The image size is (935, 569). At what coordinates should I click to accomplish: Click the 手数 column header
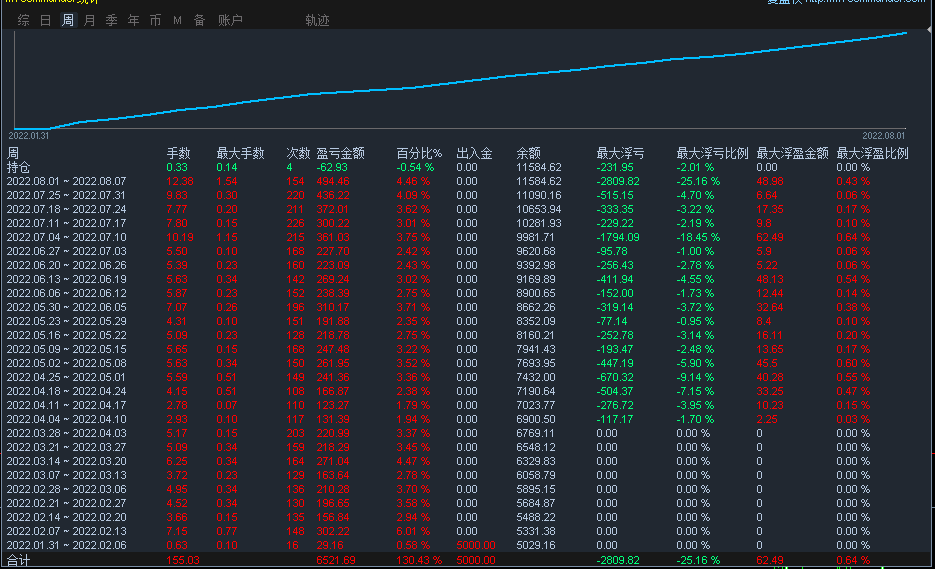click(178, 153)
